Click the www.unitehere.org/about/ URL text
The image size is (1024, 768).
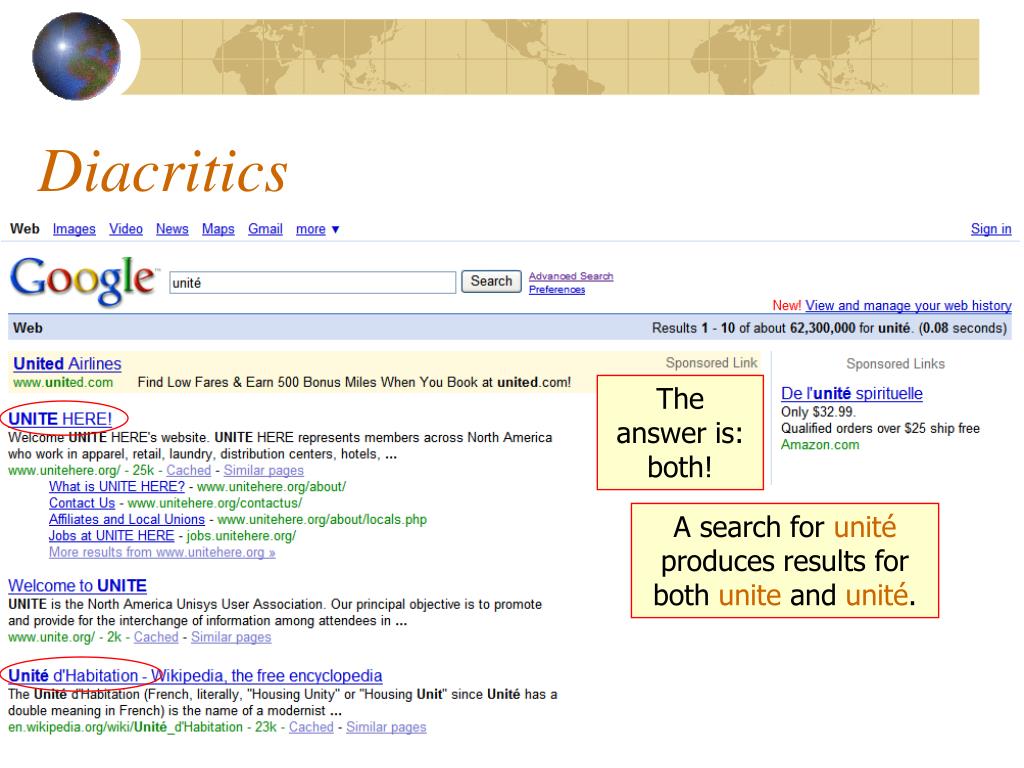pyautogui.click(x=271, y=487)
